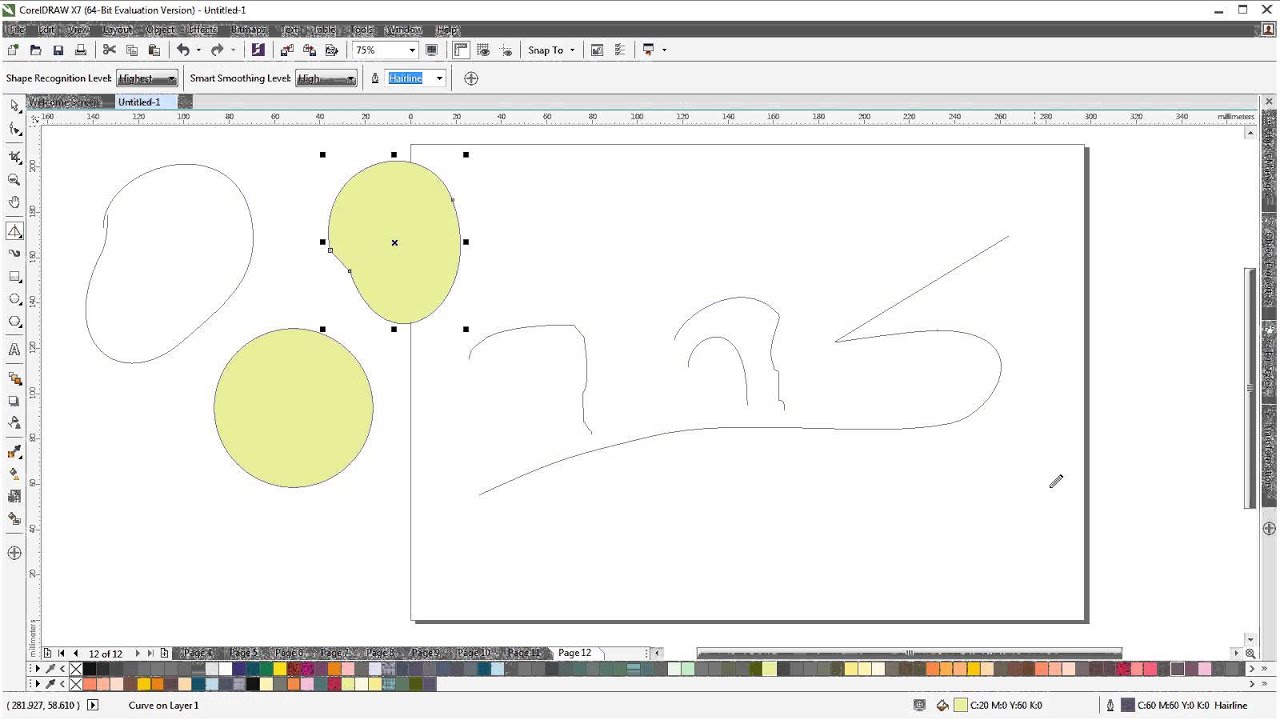Select the Crop tool
This screenshot has height=720, width=1280.
point(14,157)
